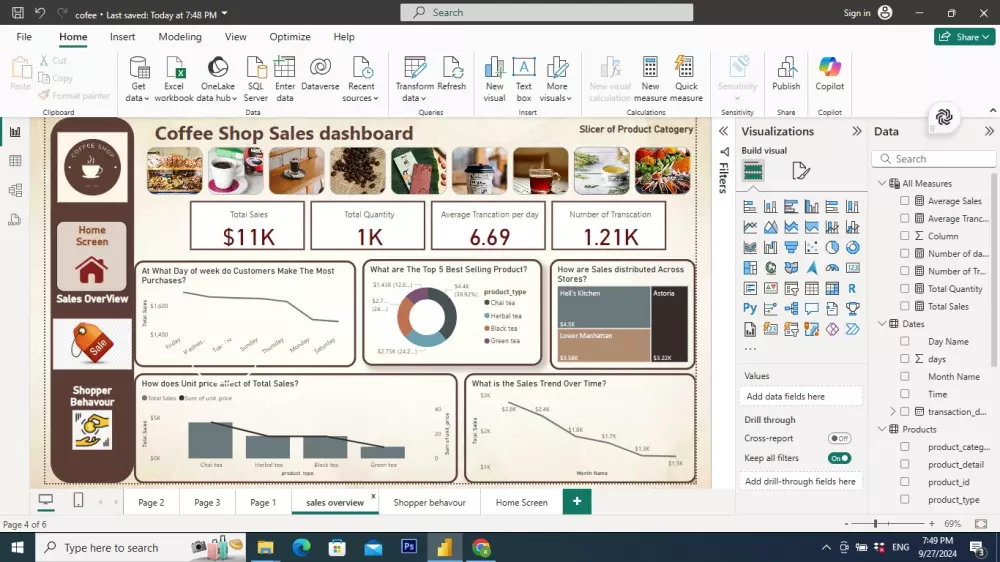This screenshot has width=1000, height=562.
Task: Select the funnel chart visual icon
Action: (x=791, y=248)
